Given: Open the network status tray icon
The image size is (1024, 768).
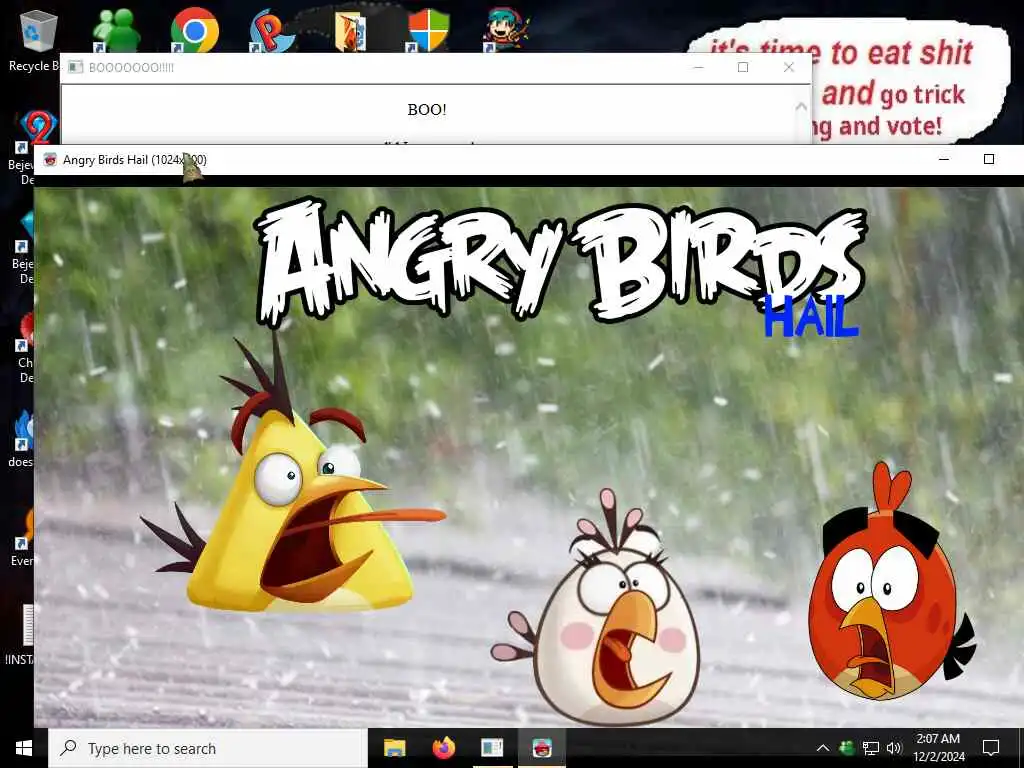Looking at the screenshot, I should coord(871,748).
